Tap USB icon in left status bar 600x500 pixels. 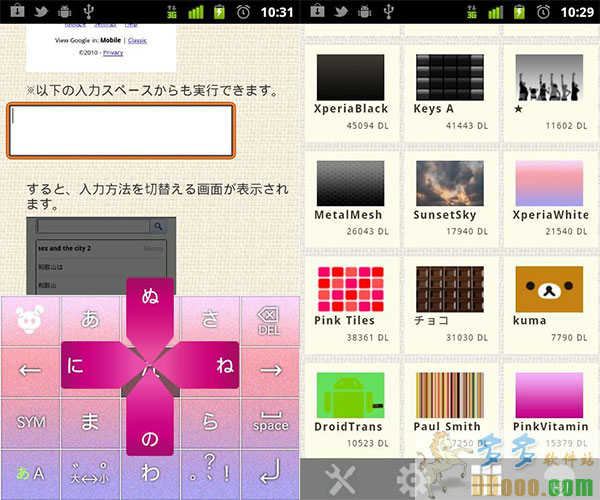88,11
